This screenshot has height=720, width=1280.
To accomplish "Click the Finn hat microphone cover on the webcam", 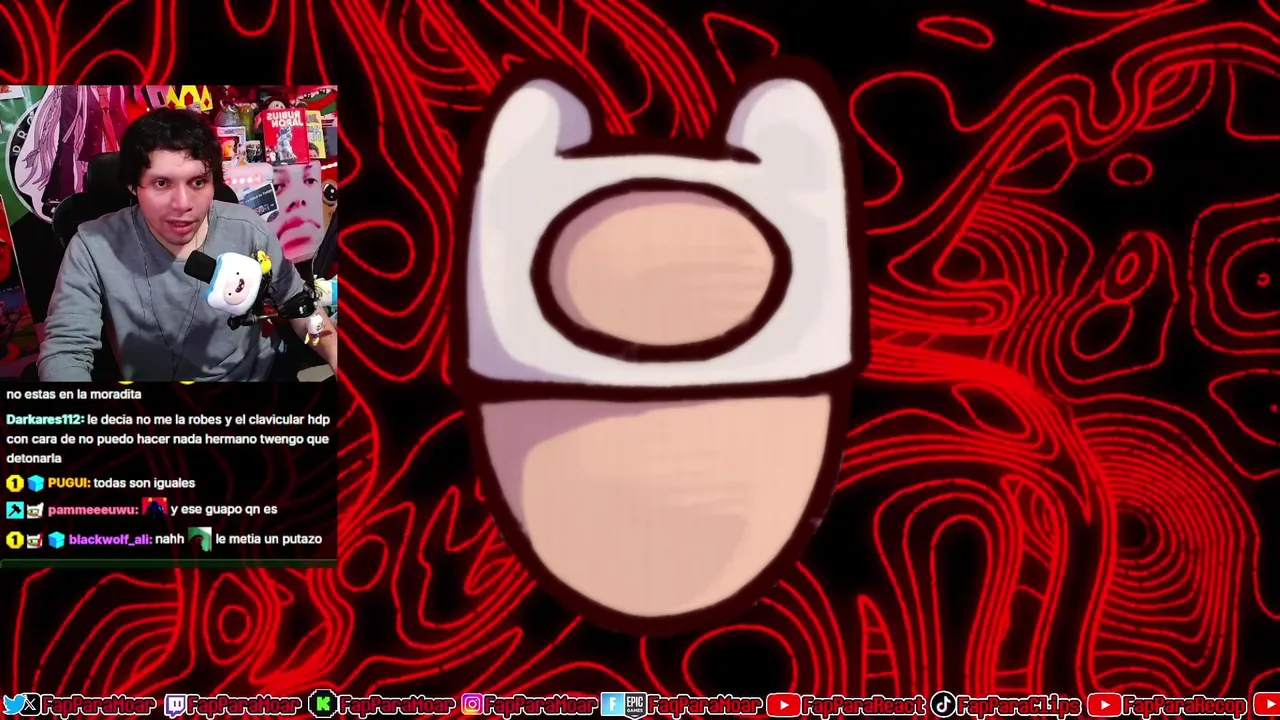I will point(236,284).
